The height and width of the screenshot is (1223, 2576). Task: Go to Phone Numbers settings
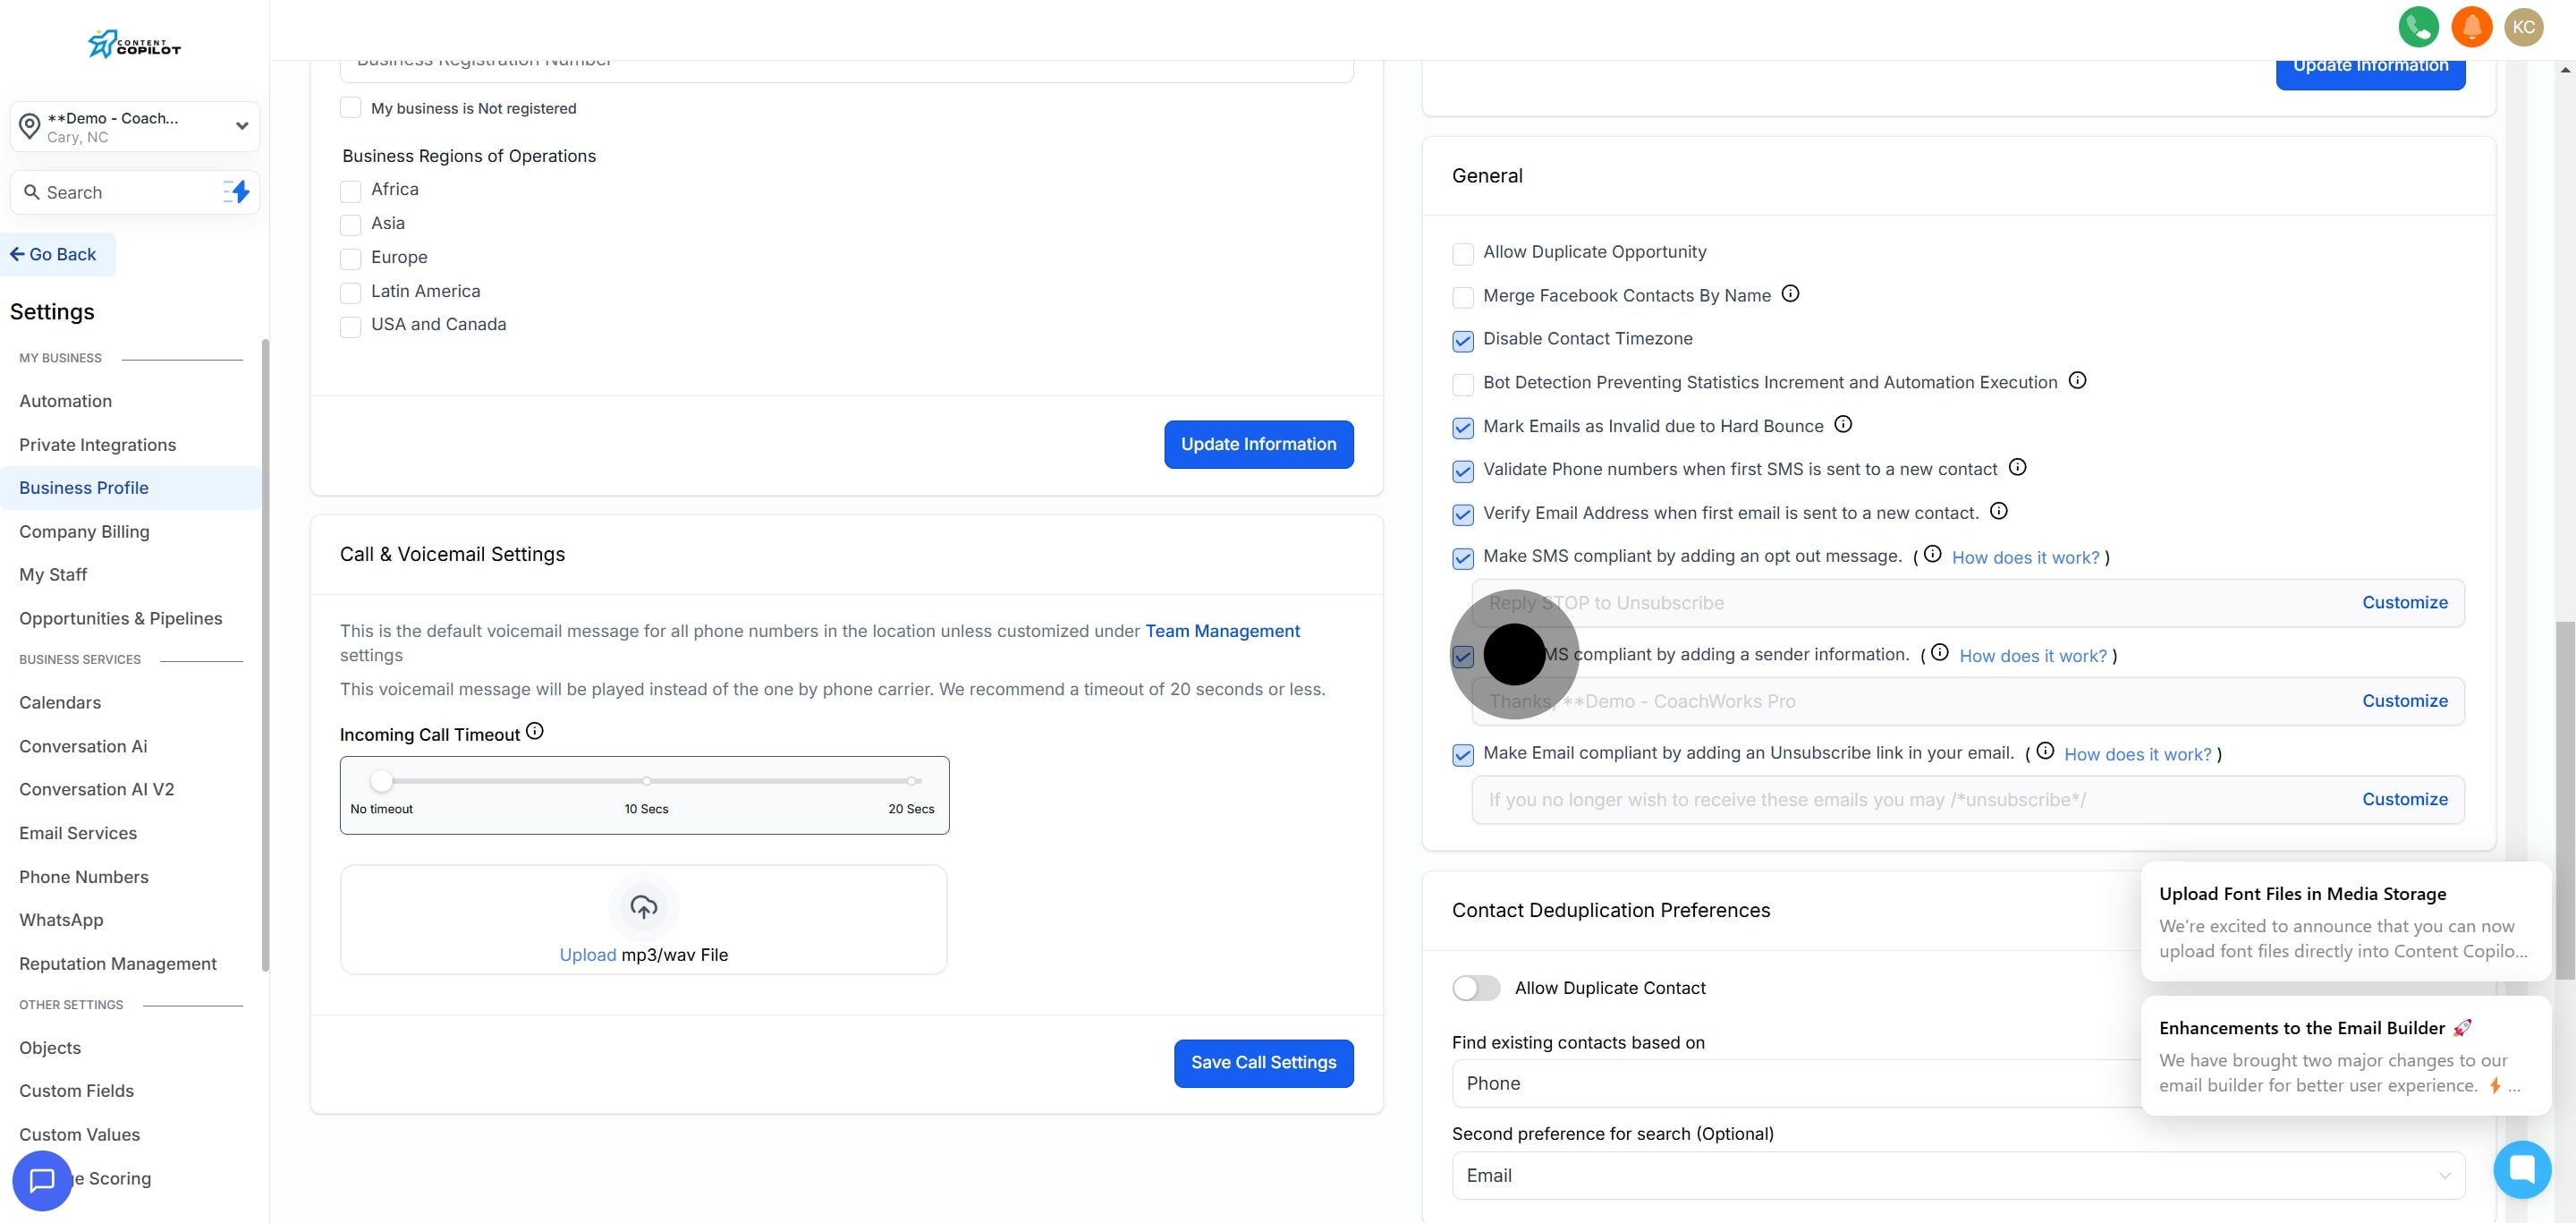(84, 877)
